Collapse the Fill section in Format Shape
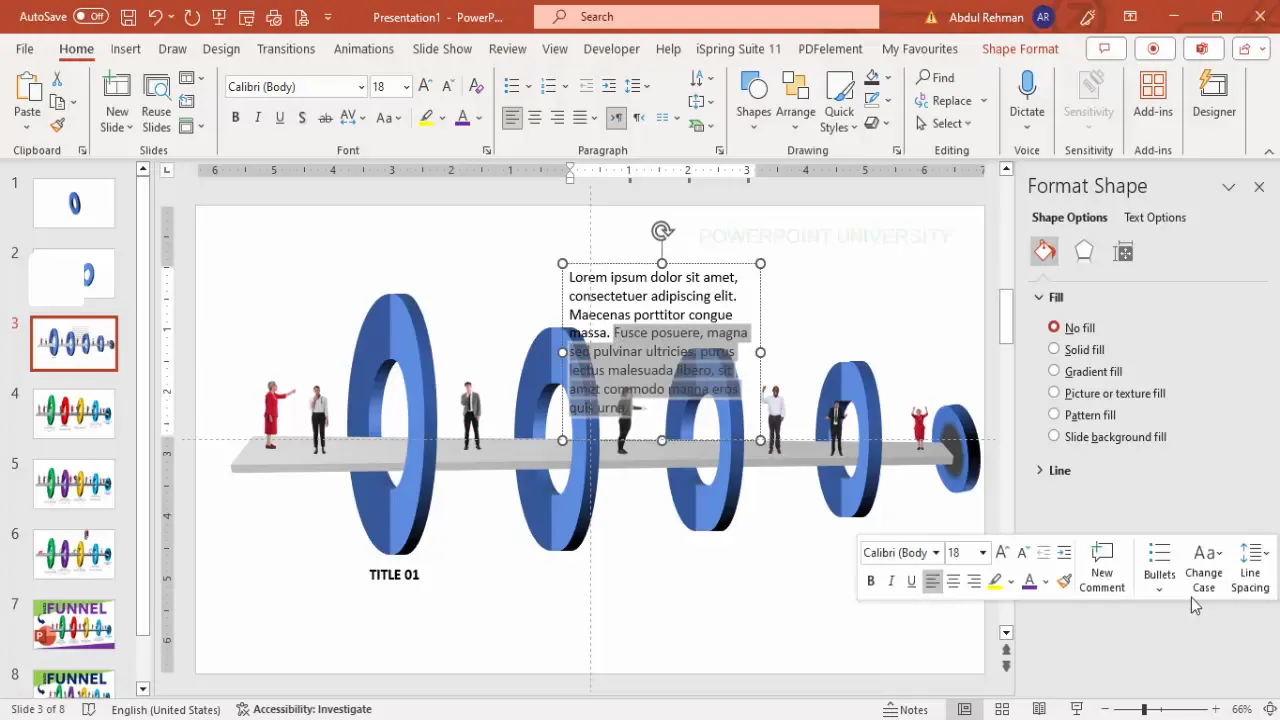This screenshot has height=720, width=1280. [1039, 297]
